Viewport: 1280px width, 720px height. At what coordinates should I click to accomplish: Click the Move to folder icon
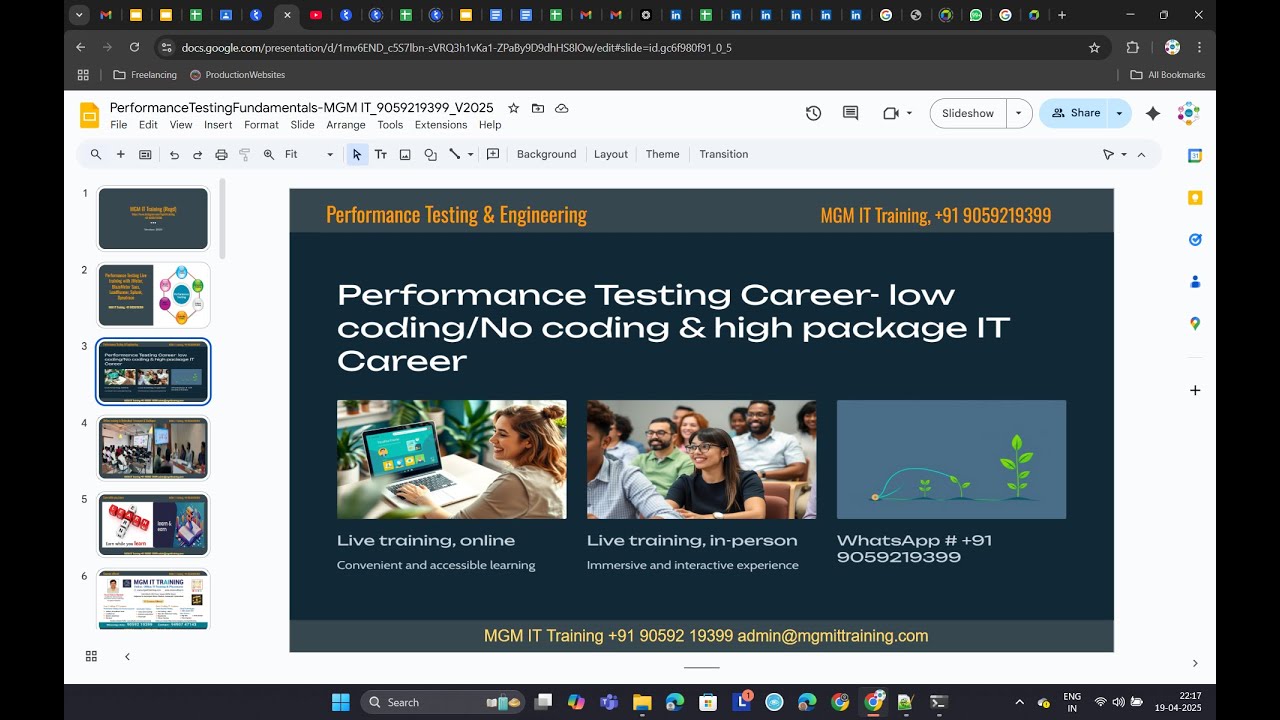coord(538,108)
